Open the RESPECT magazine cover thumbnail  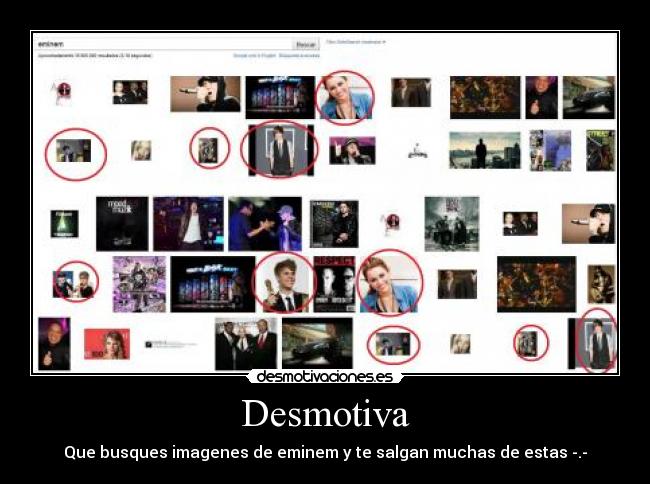334,284
